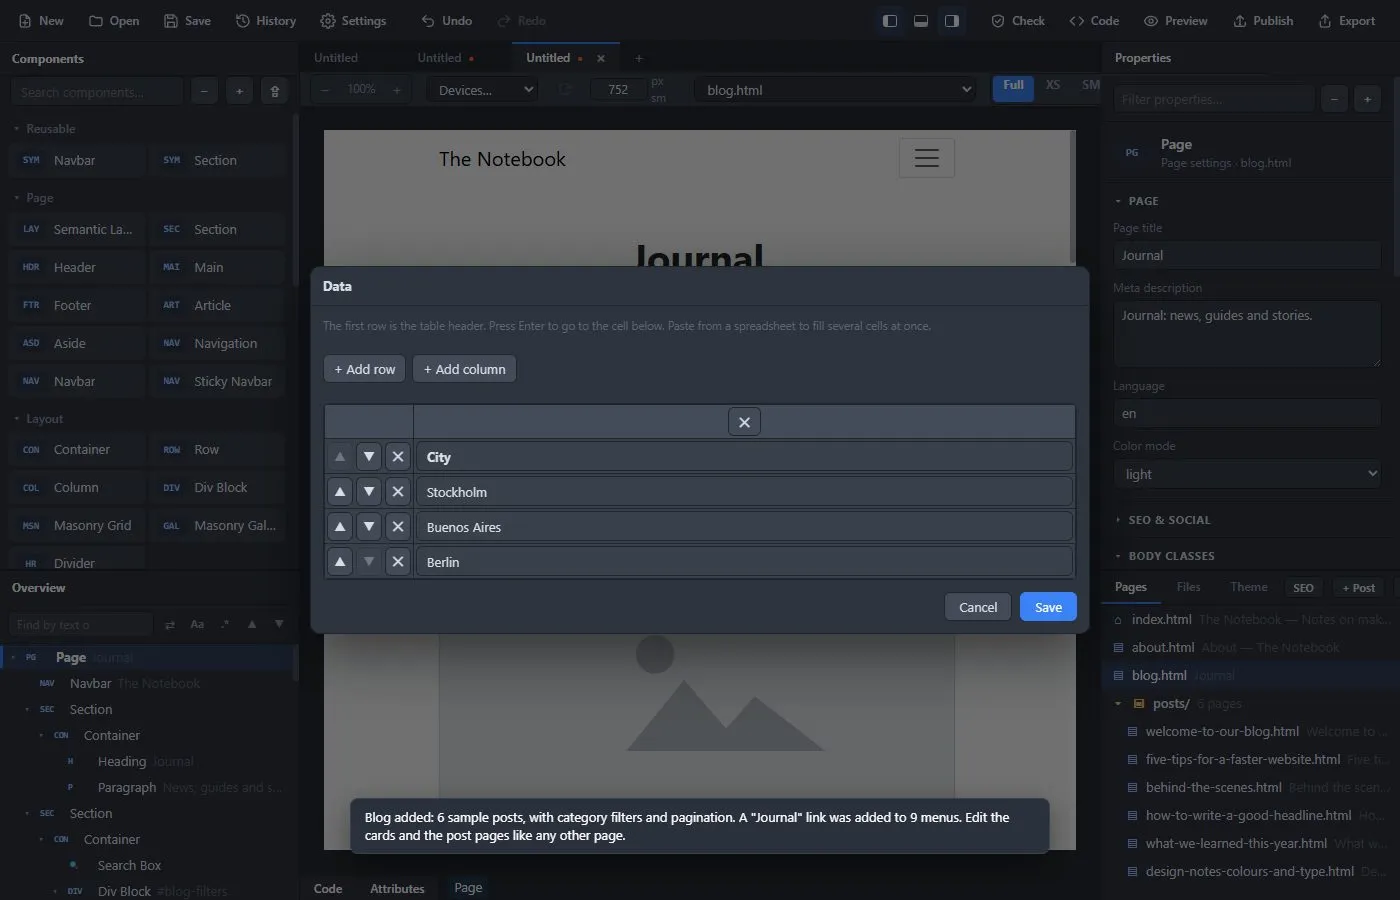Move the Stockholm row up
1400x900 pixels.
[x=340, y=492]
